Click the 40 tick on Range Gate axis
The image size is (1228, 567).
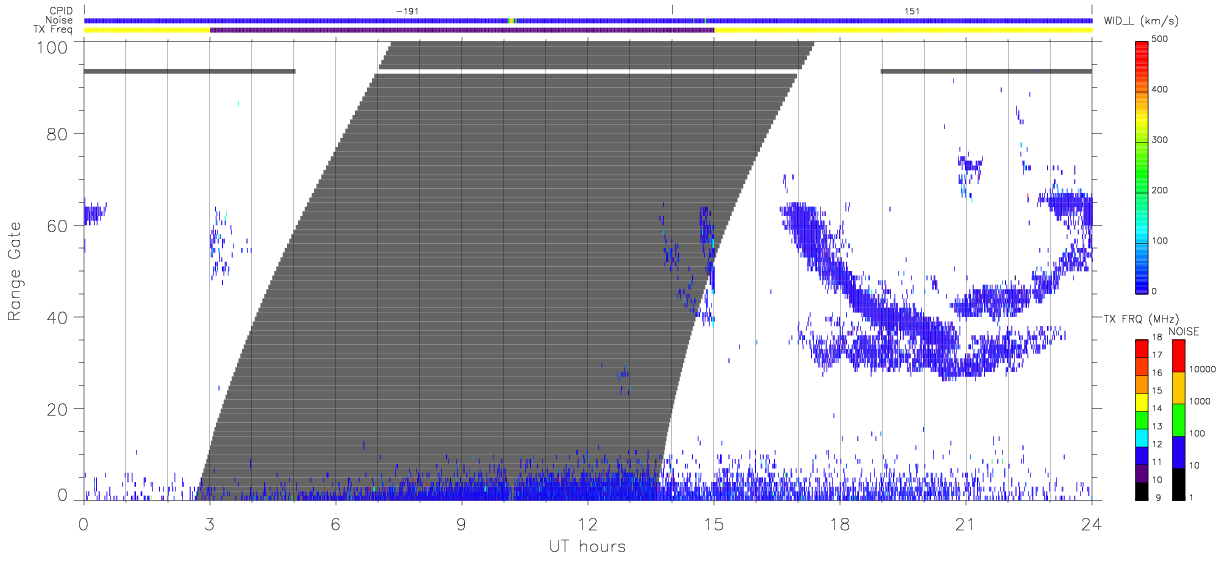click(57, 318)
